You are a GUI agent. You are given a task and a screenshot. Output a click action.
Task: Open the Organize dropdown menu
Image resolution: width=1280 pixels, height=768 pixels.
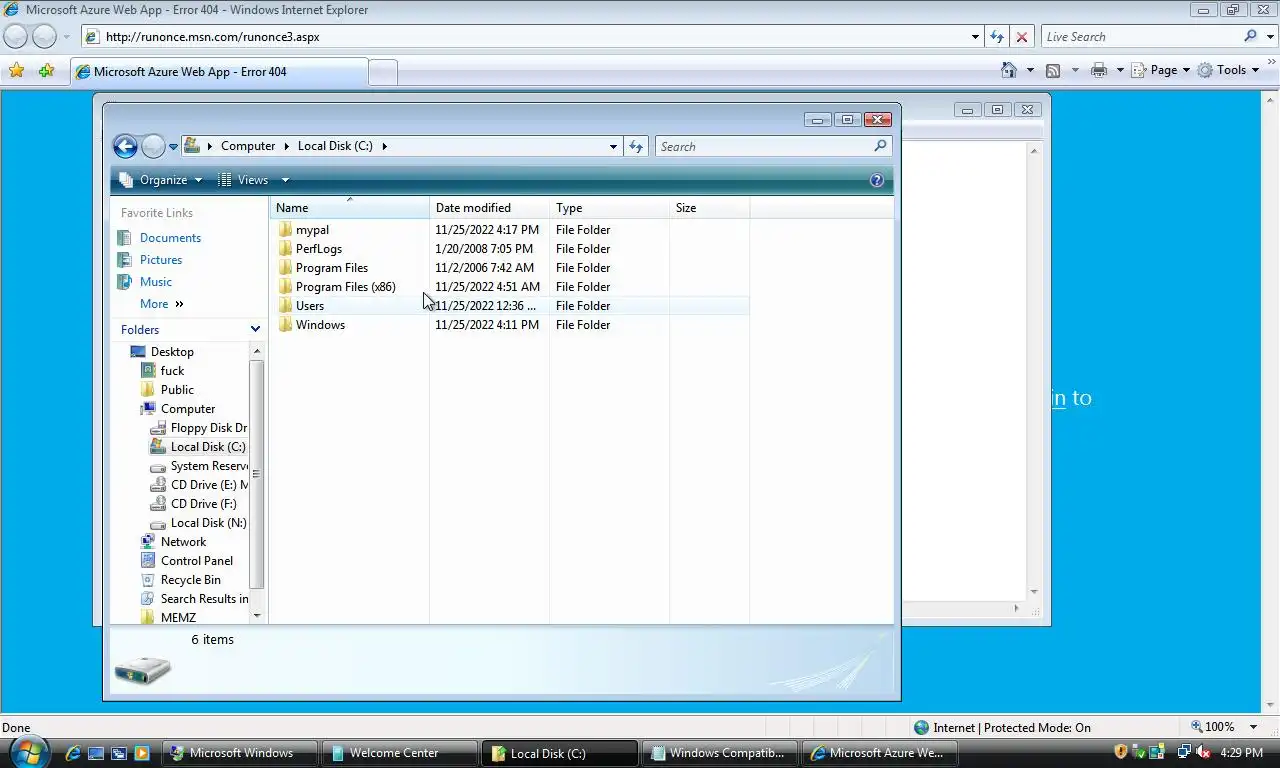(x=160, y=180)
